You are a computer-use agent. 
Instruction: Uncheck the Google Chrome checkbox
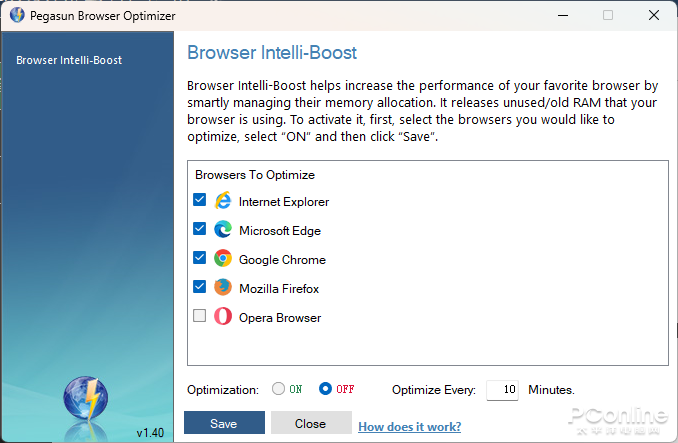pyautogui.click(x=199, y=258)
